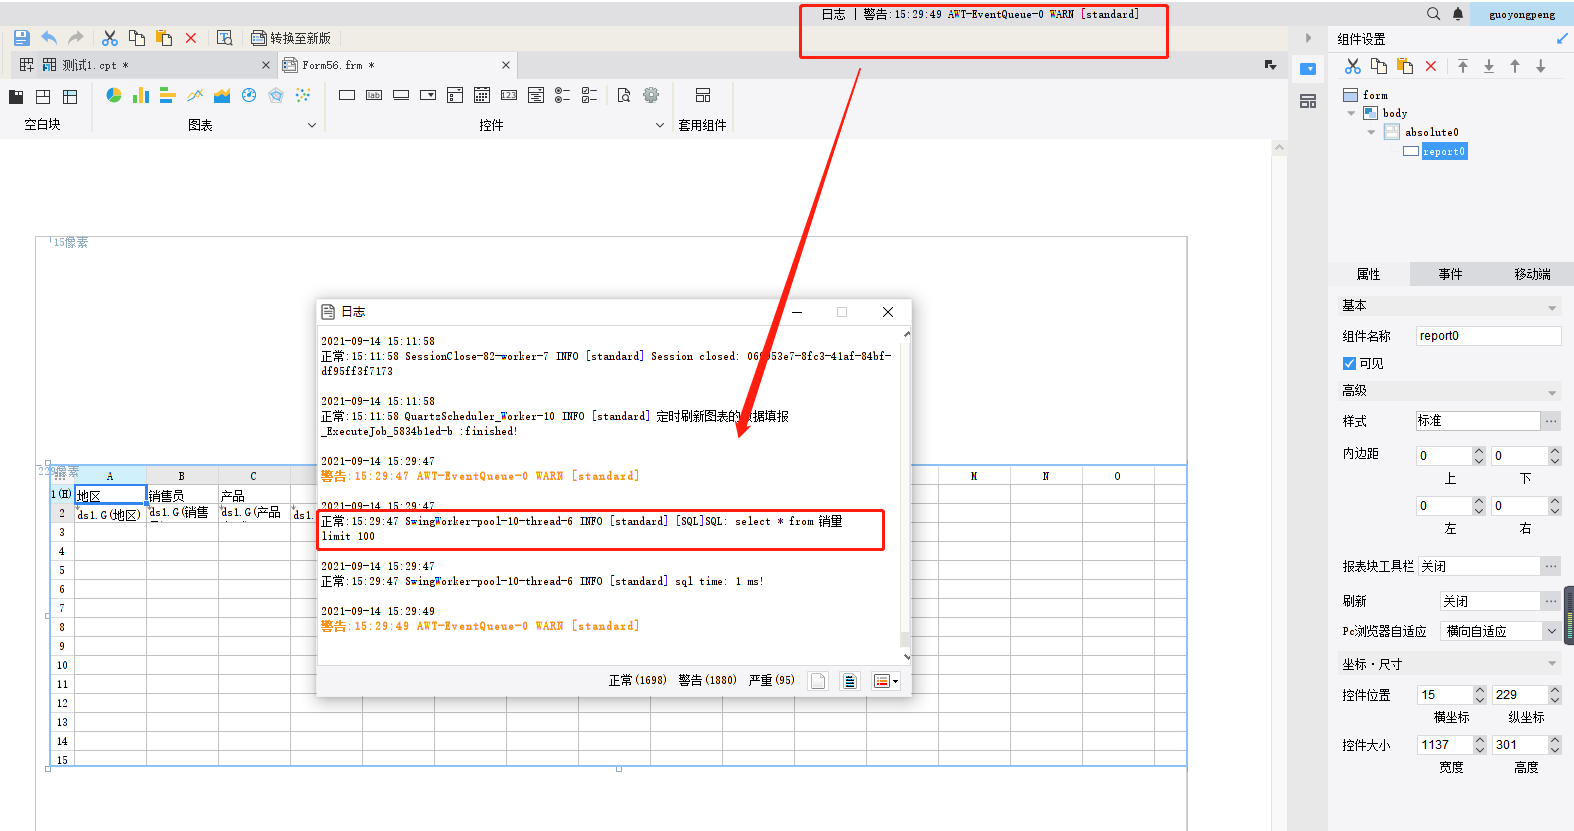Click the 日志 window vertical scrollbar
Image resolution: width=1574 pixels, height=831 pixels.
point(906,494)
